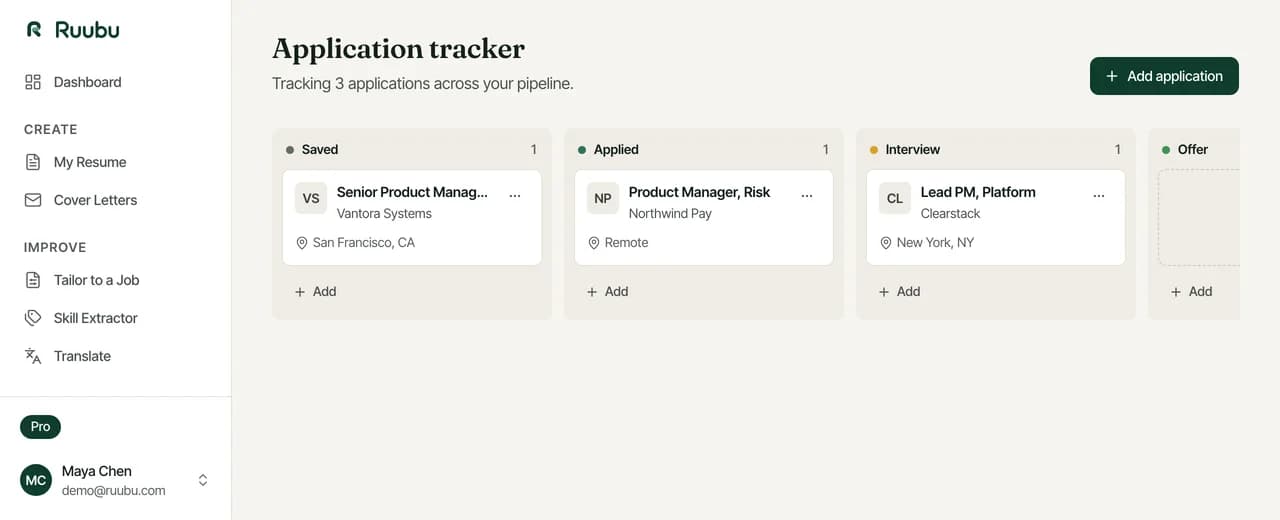Screen dimensions: 1280x520
Task: Add a card to the Offer column
Action: pyautogui.click(x=1191, y=292)
